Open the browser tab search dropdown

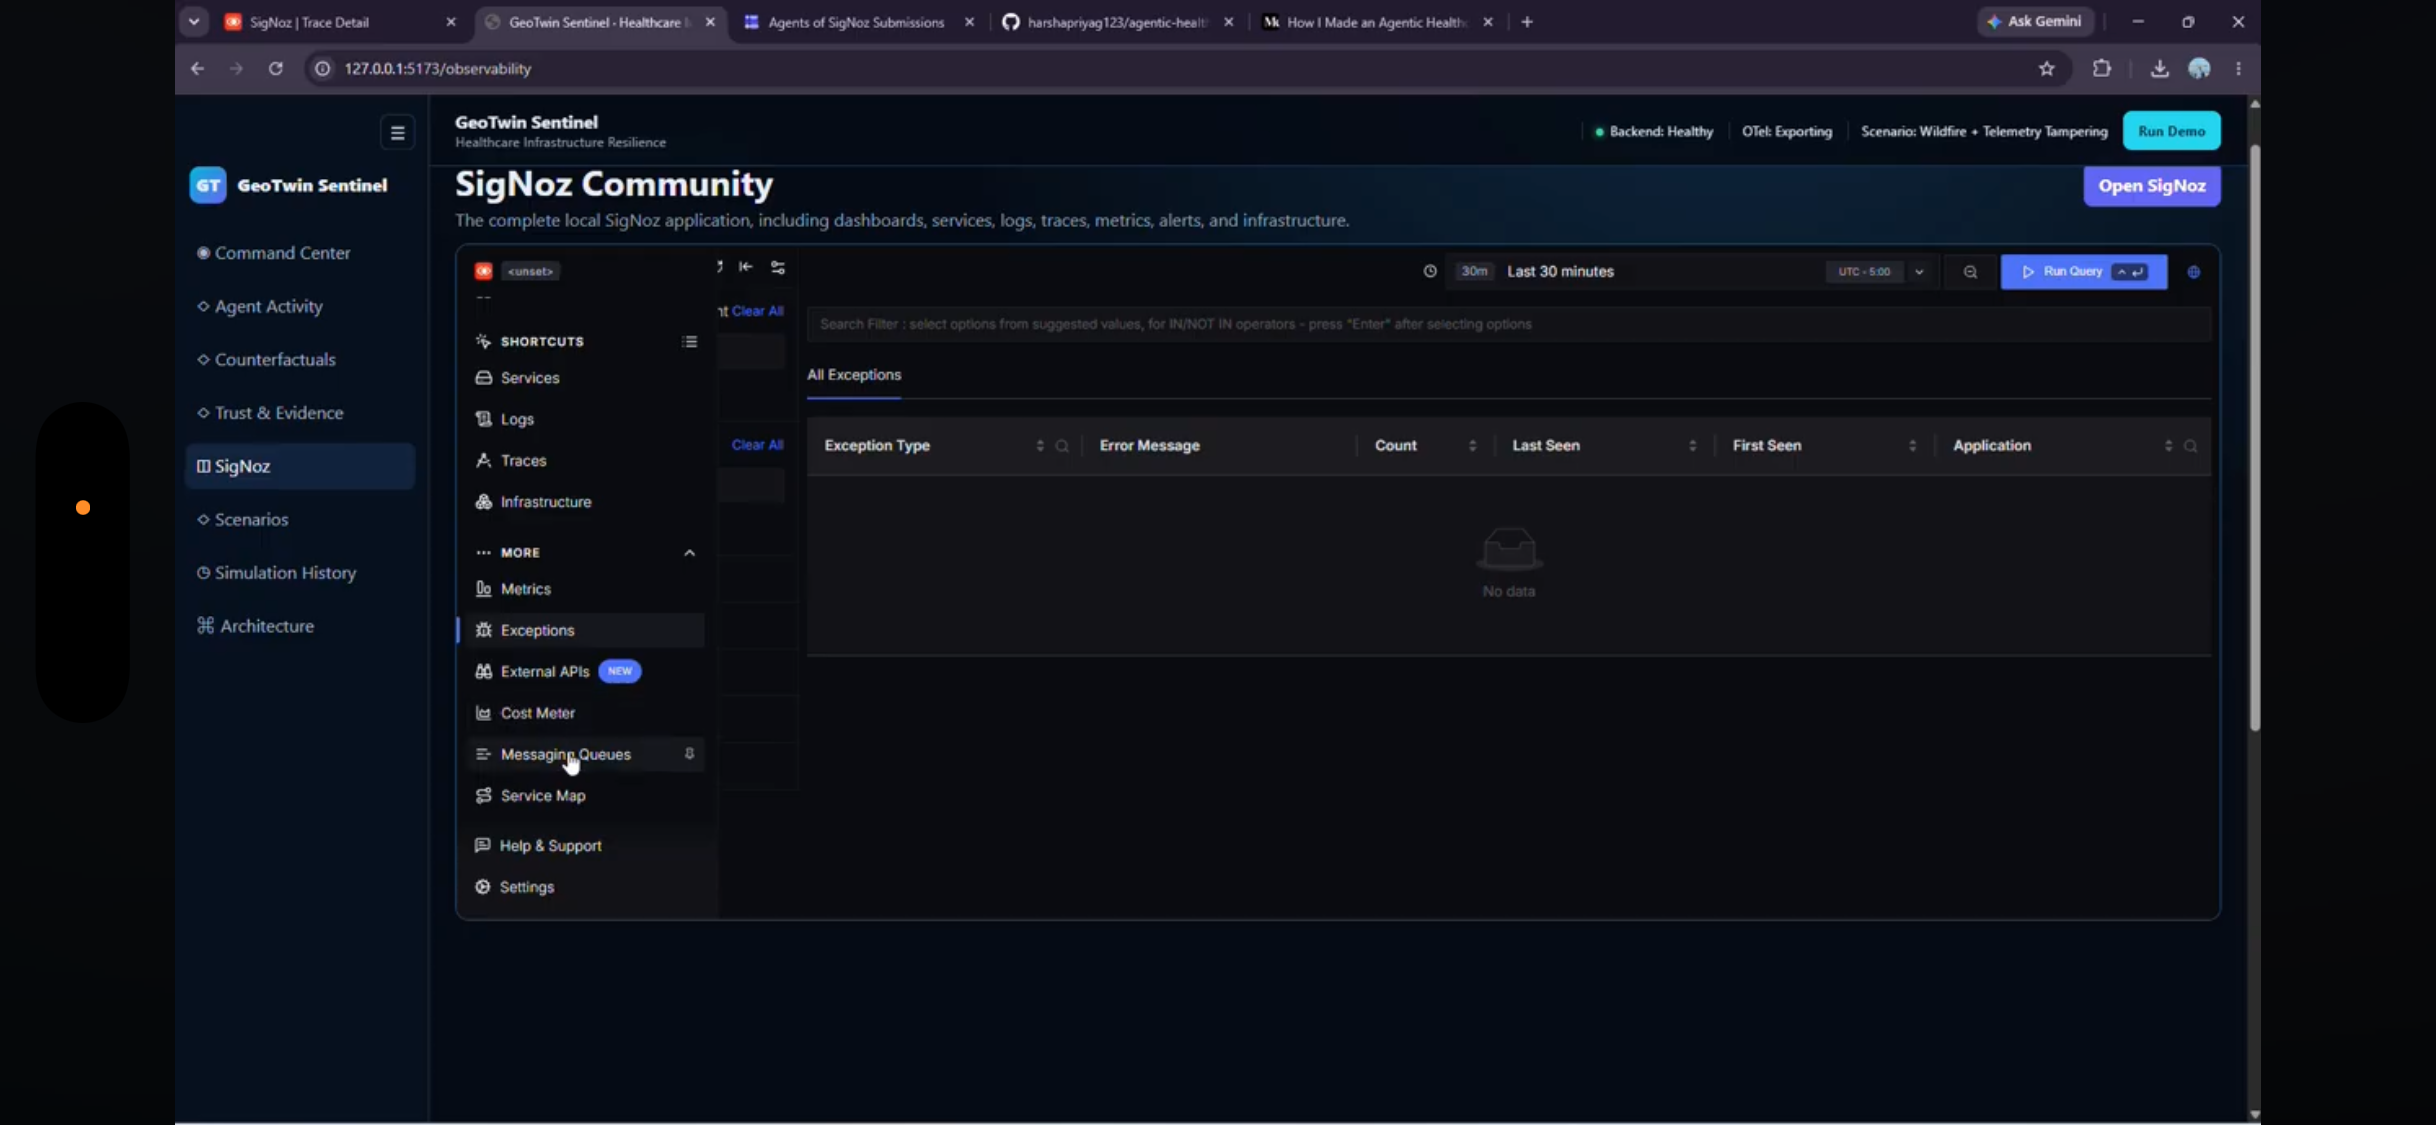194,22
